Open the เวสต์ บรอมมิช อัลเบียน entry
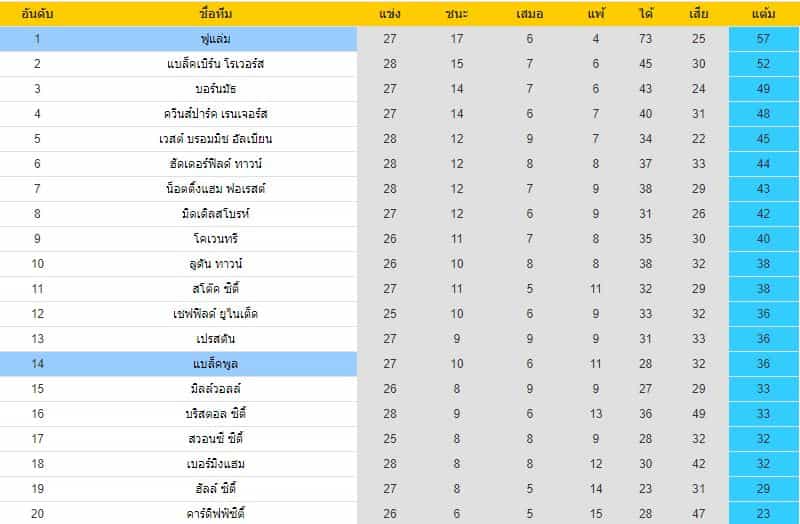Screen dimensions: 800x524 pos(215,139)
